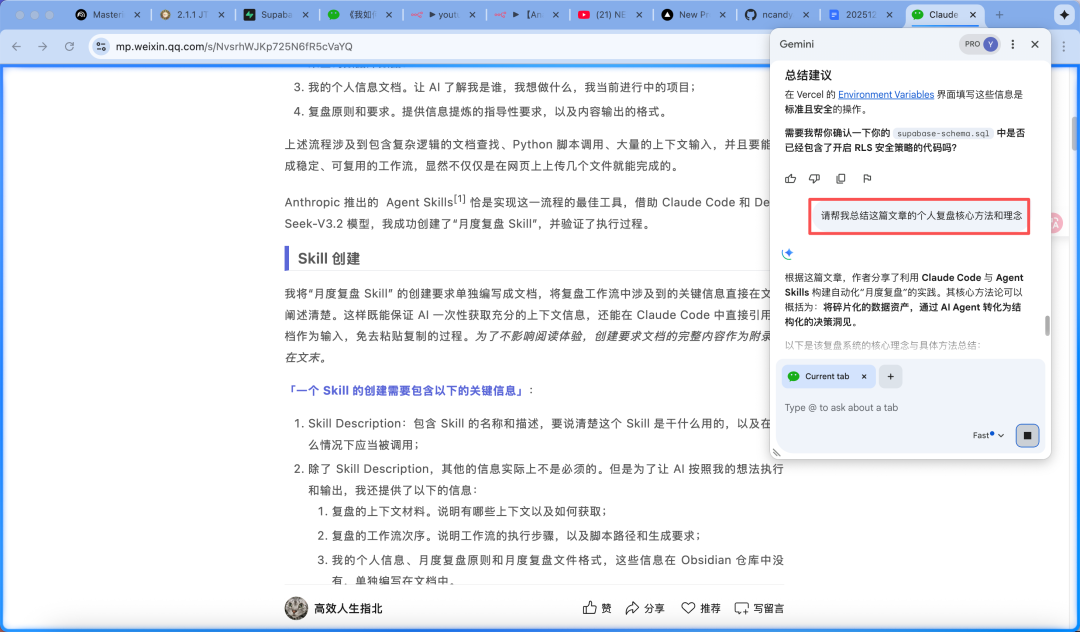Flag the Gemini response
Screen dimensions: 1080x632
pos(866,179)
